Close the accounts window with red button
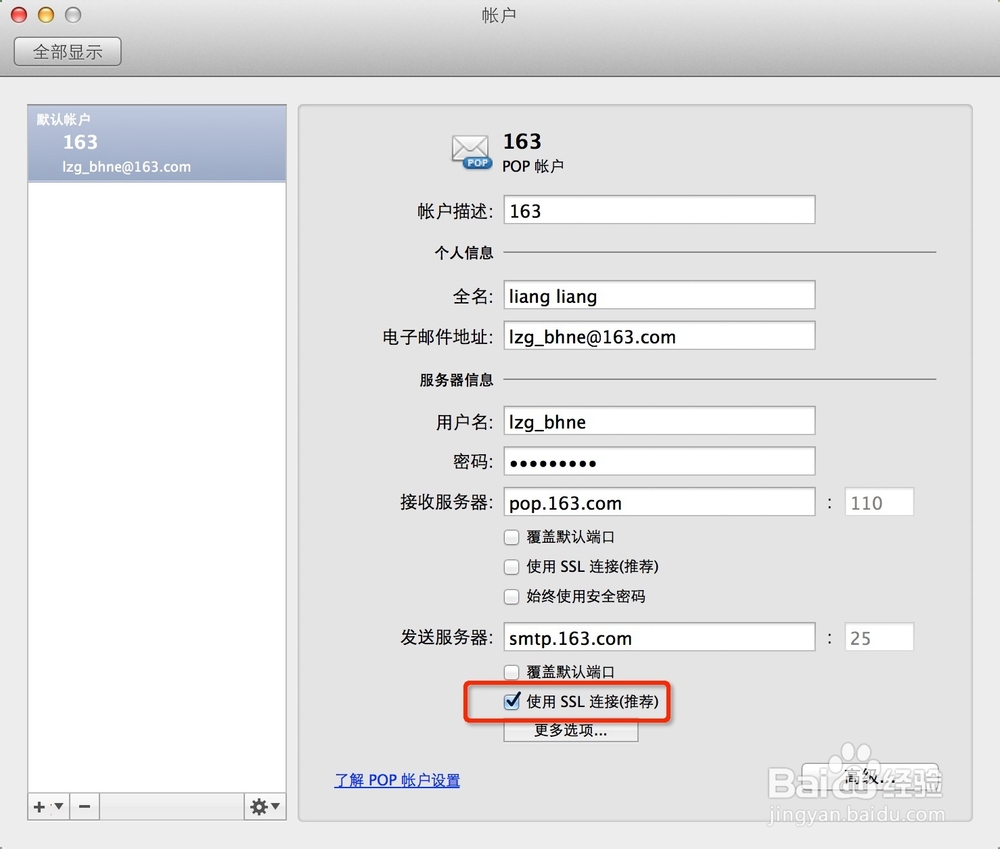Image resolution: width=1000 pixels, height=849 pixels. coord(19,14)
